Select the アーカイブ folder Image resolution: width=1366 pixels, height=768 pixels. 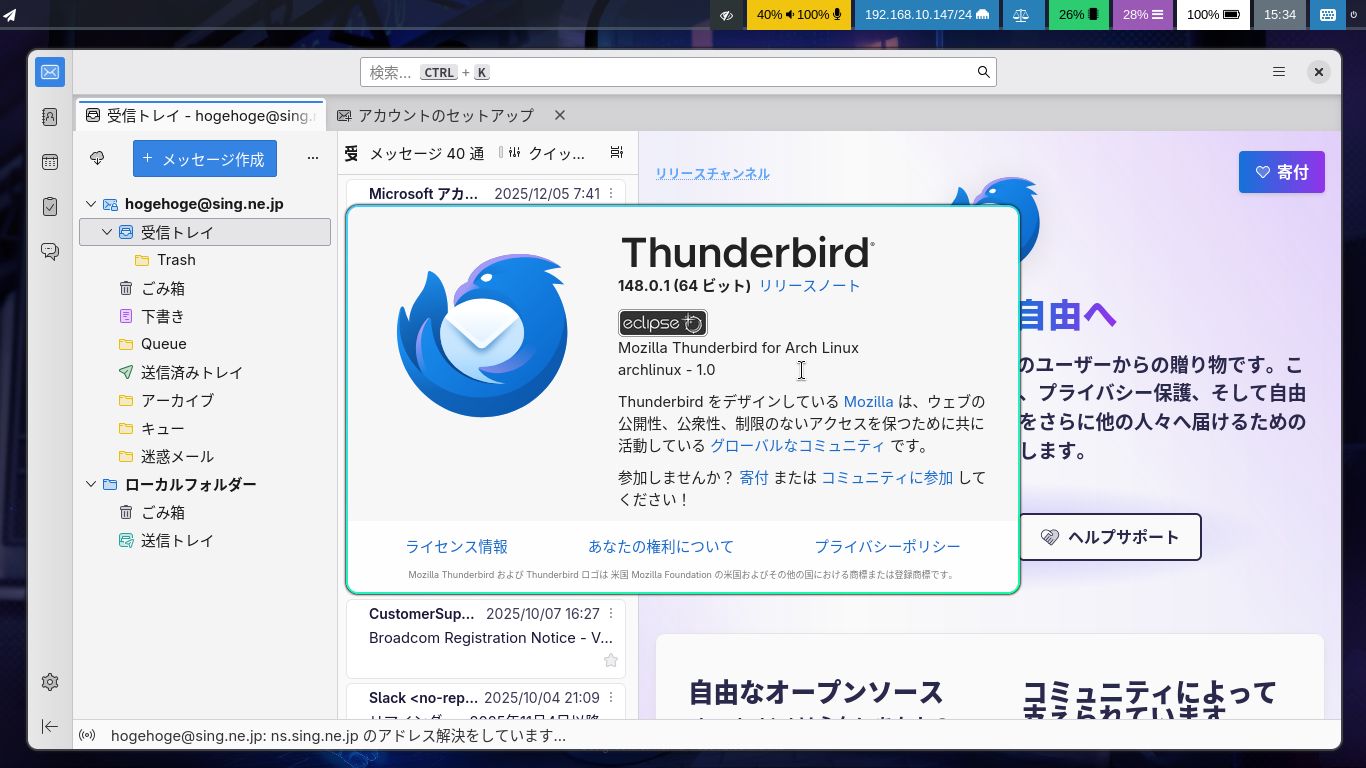(x=205, y=400)
